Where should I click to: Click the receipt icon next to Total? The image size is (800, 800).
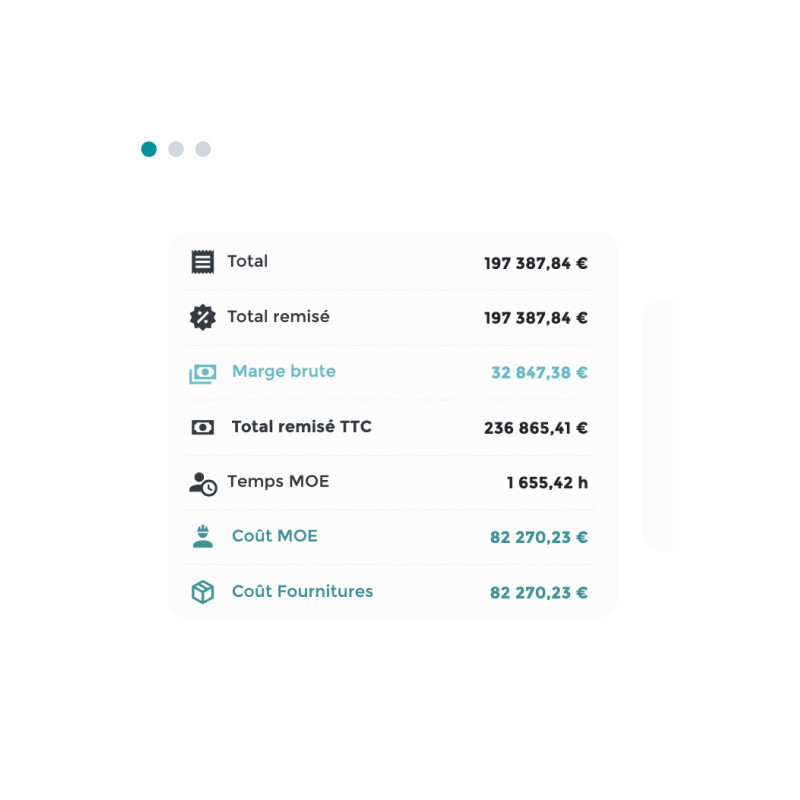click(203, 262)
